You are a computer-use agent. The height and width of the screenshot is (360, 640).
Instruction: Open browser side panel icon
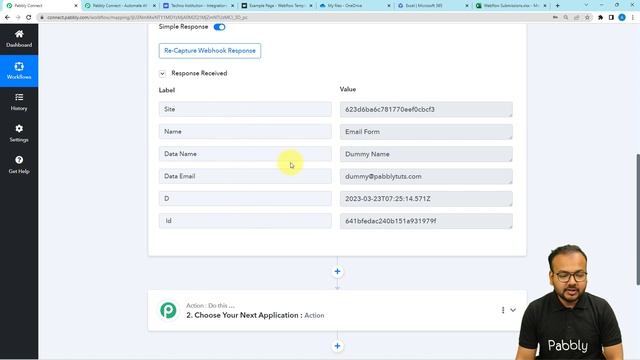click(x=611, y=18)
